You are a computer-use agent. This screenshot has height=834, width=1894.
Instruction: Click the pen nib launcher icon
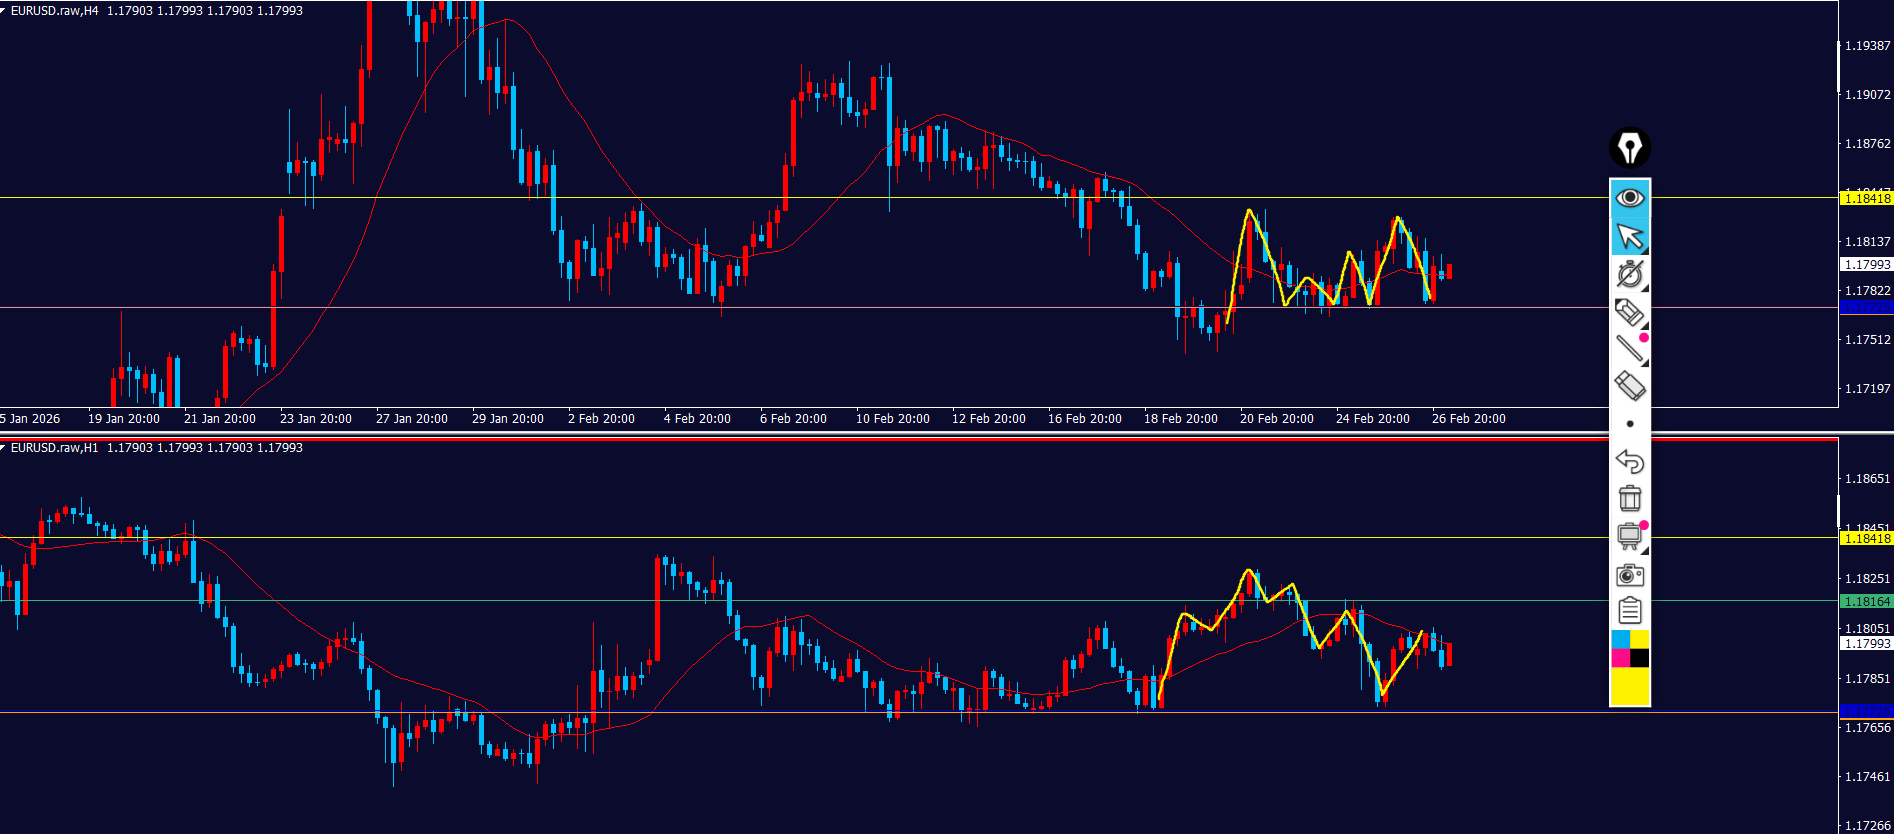pos(1630,148)
